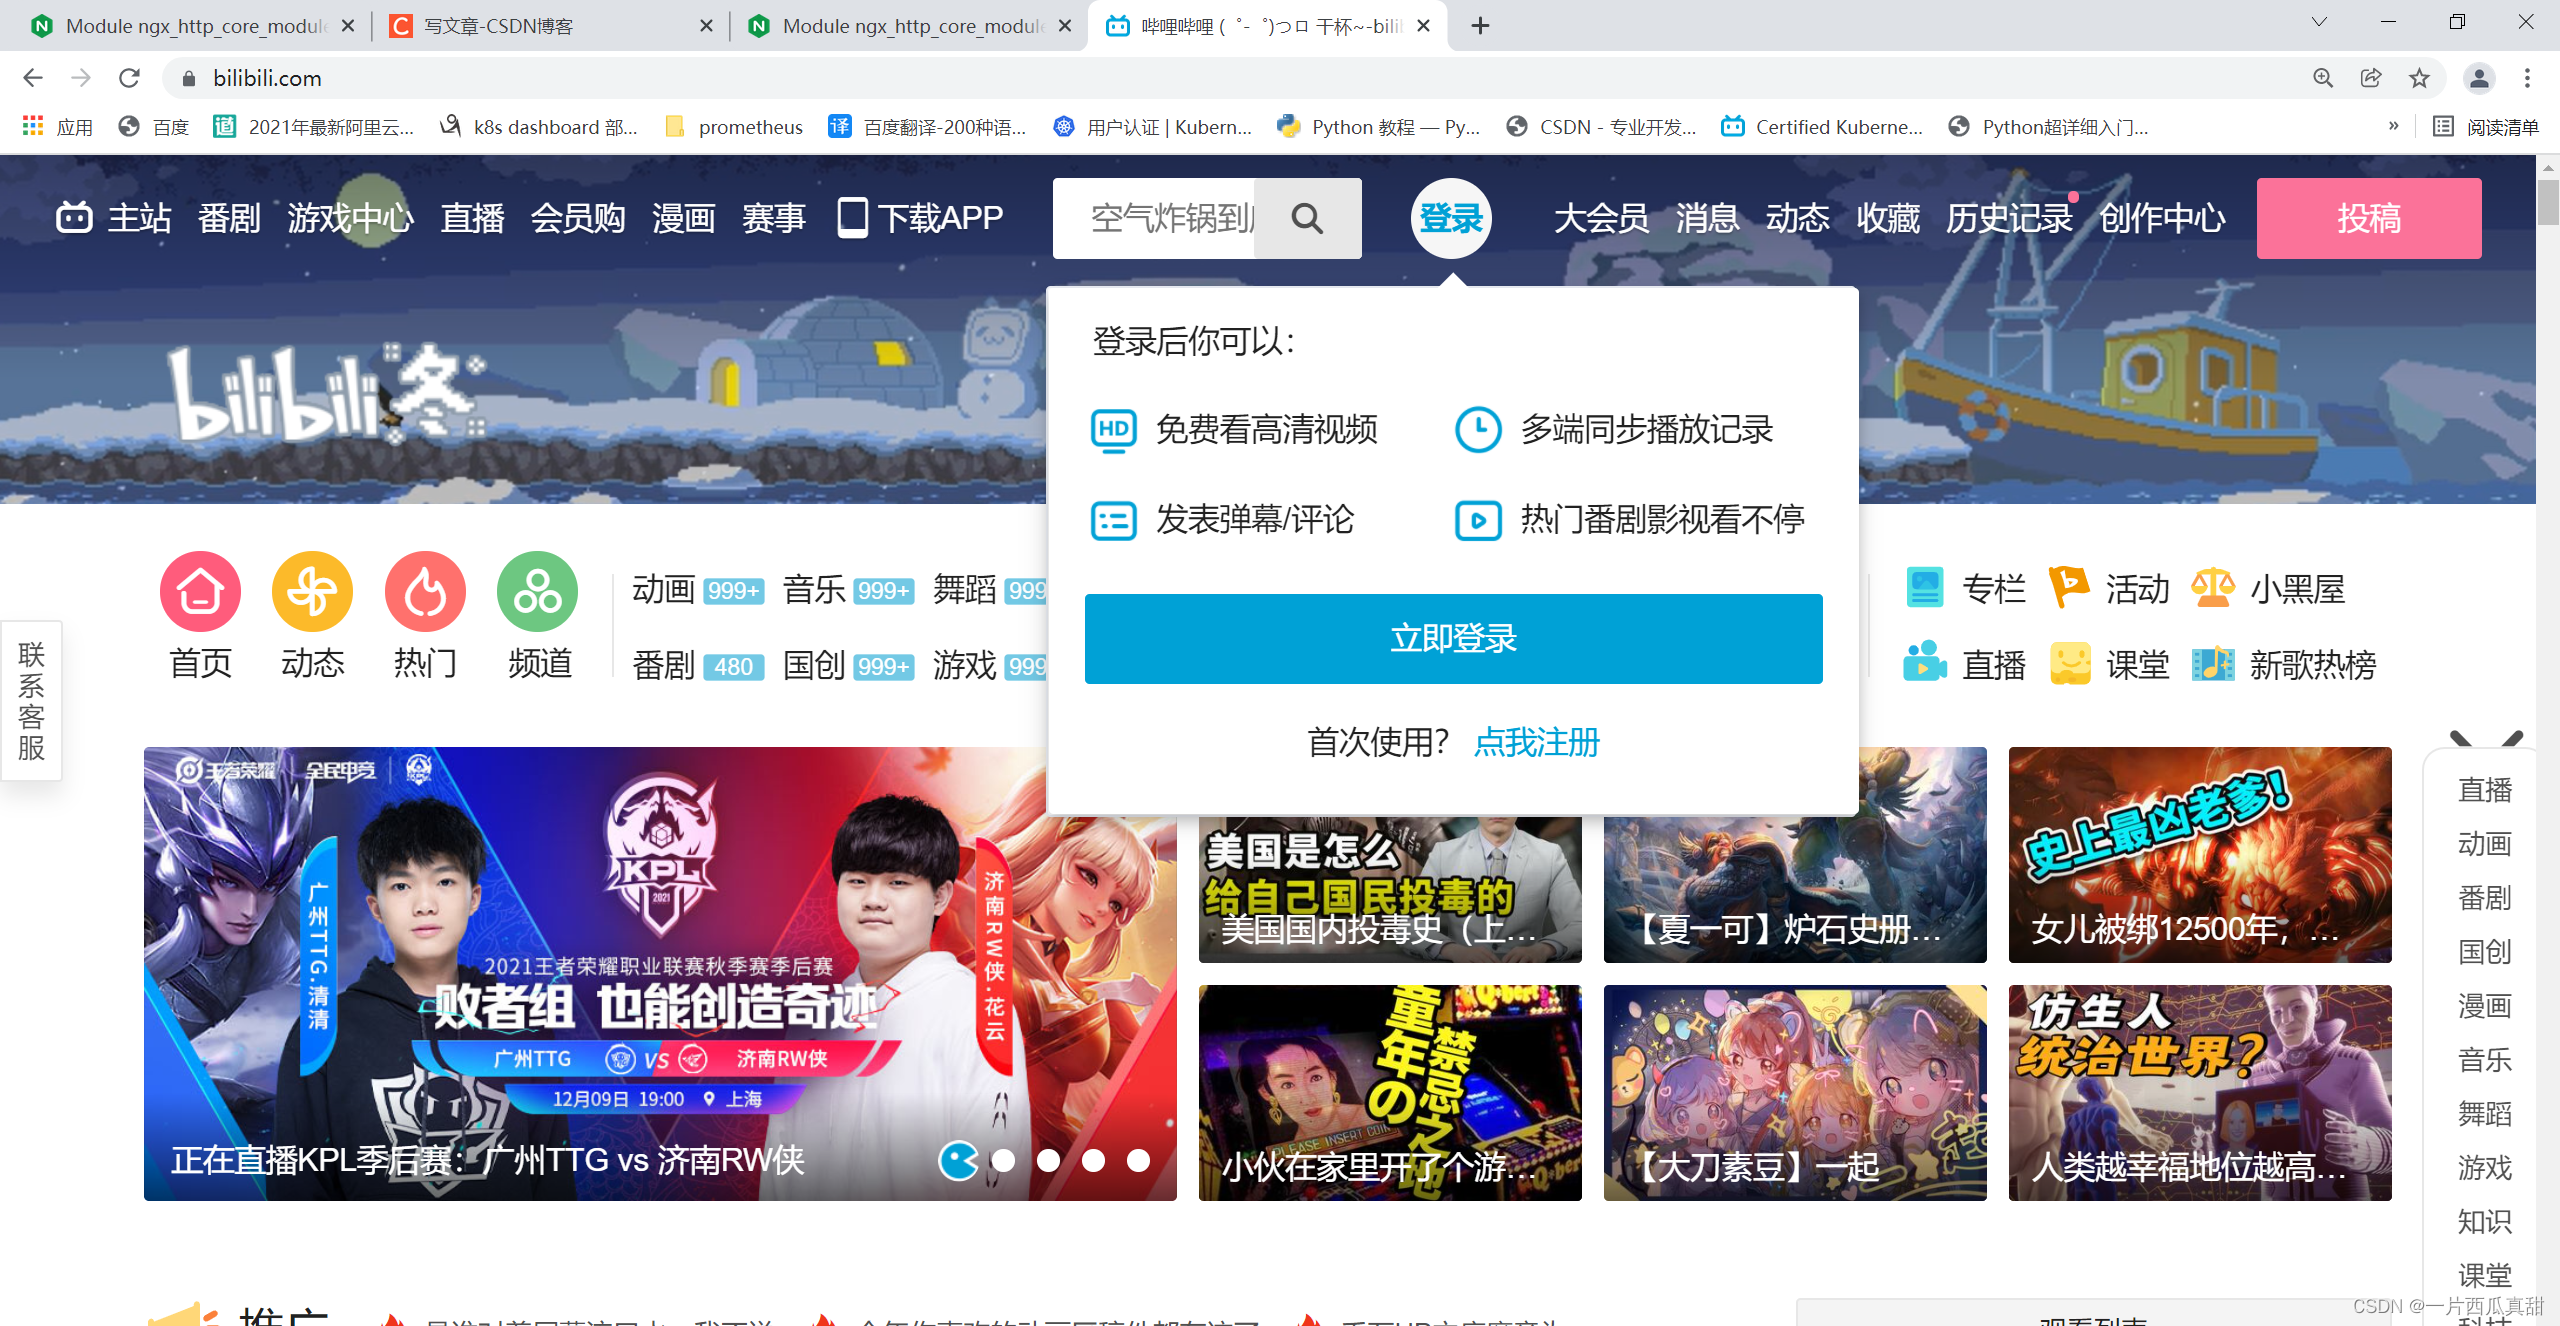Viewport: 2560px width, 1326px height.
Task: Click the HD 免费看高清视频 icon
Action: point(1113,430)
